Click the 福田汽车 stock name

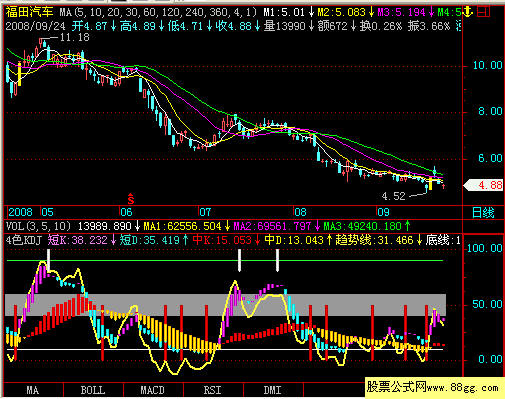(x=29, y=13)
